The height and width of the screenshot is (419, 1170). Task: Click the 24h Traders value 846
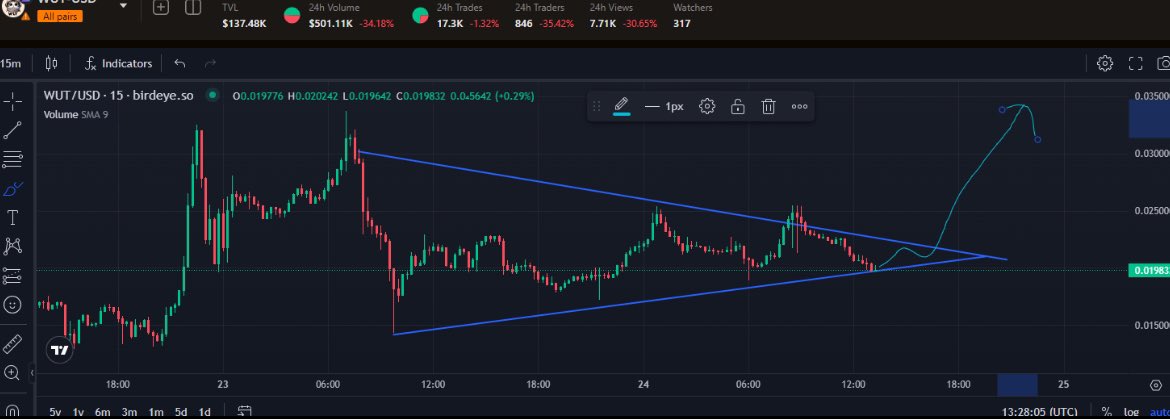point(524,23)
